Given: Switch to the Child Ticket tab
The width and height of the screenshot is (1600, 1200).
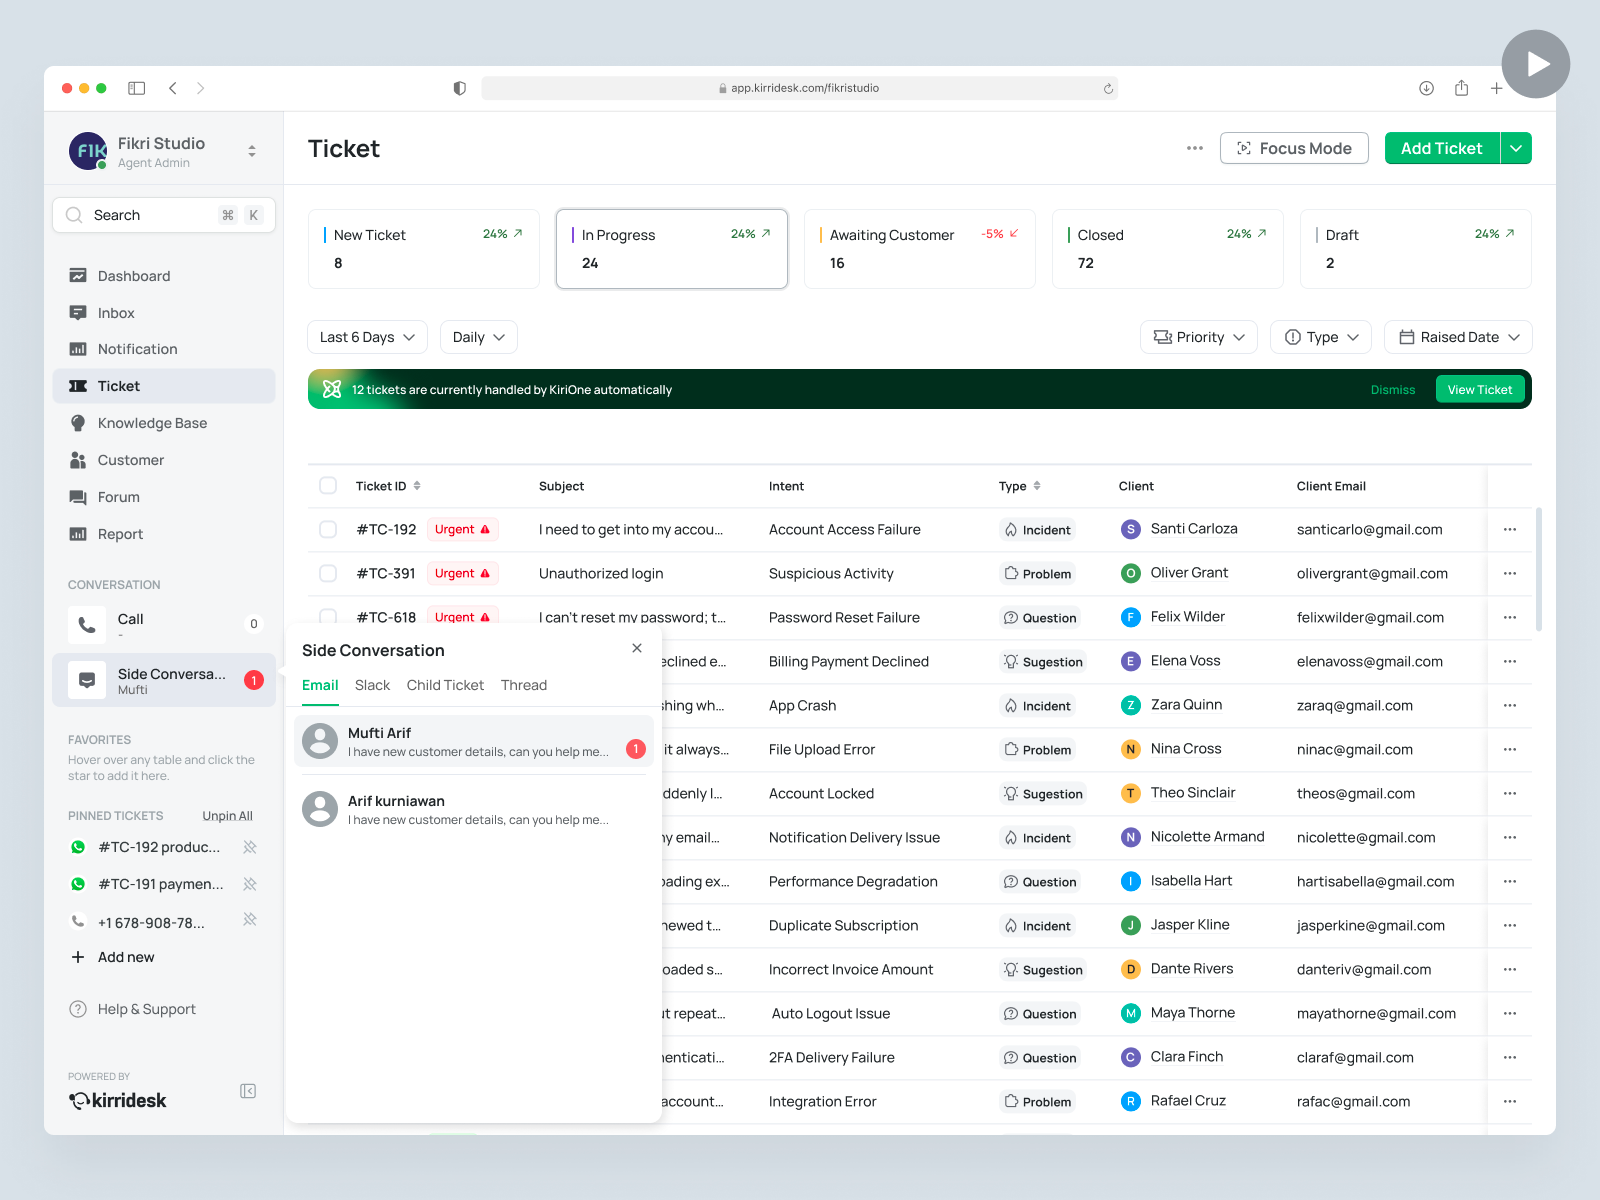Looking at the screenshot, I should coord(445,685).
